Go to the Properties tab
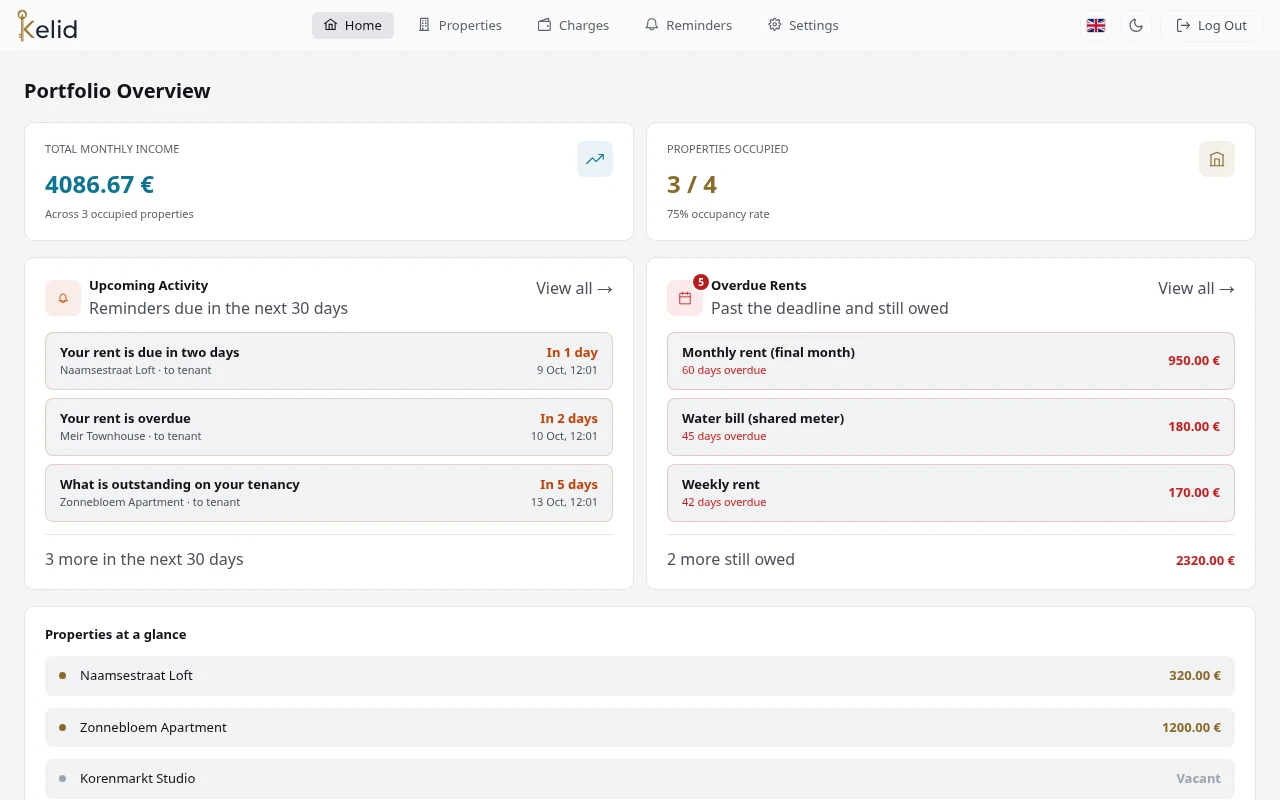 (x=460, y=25)
